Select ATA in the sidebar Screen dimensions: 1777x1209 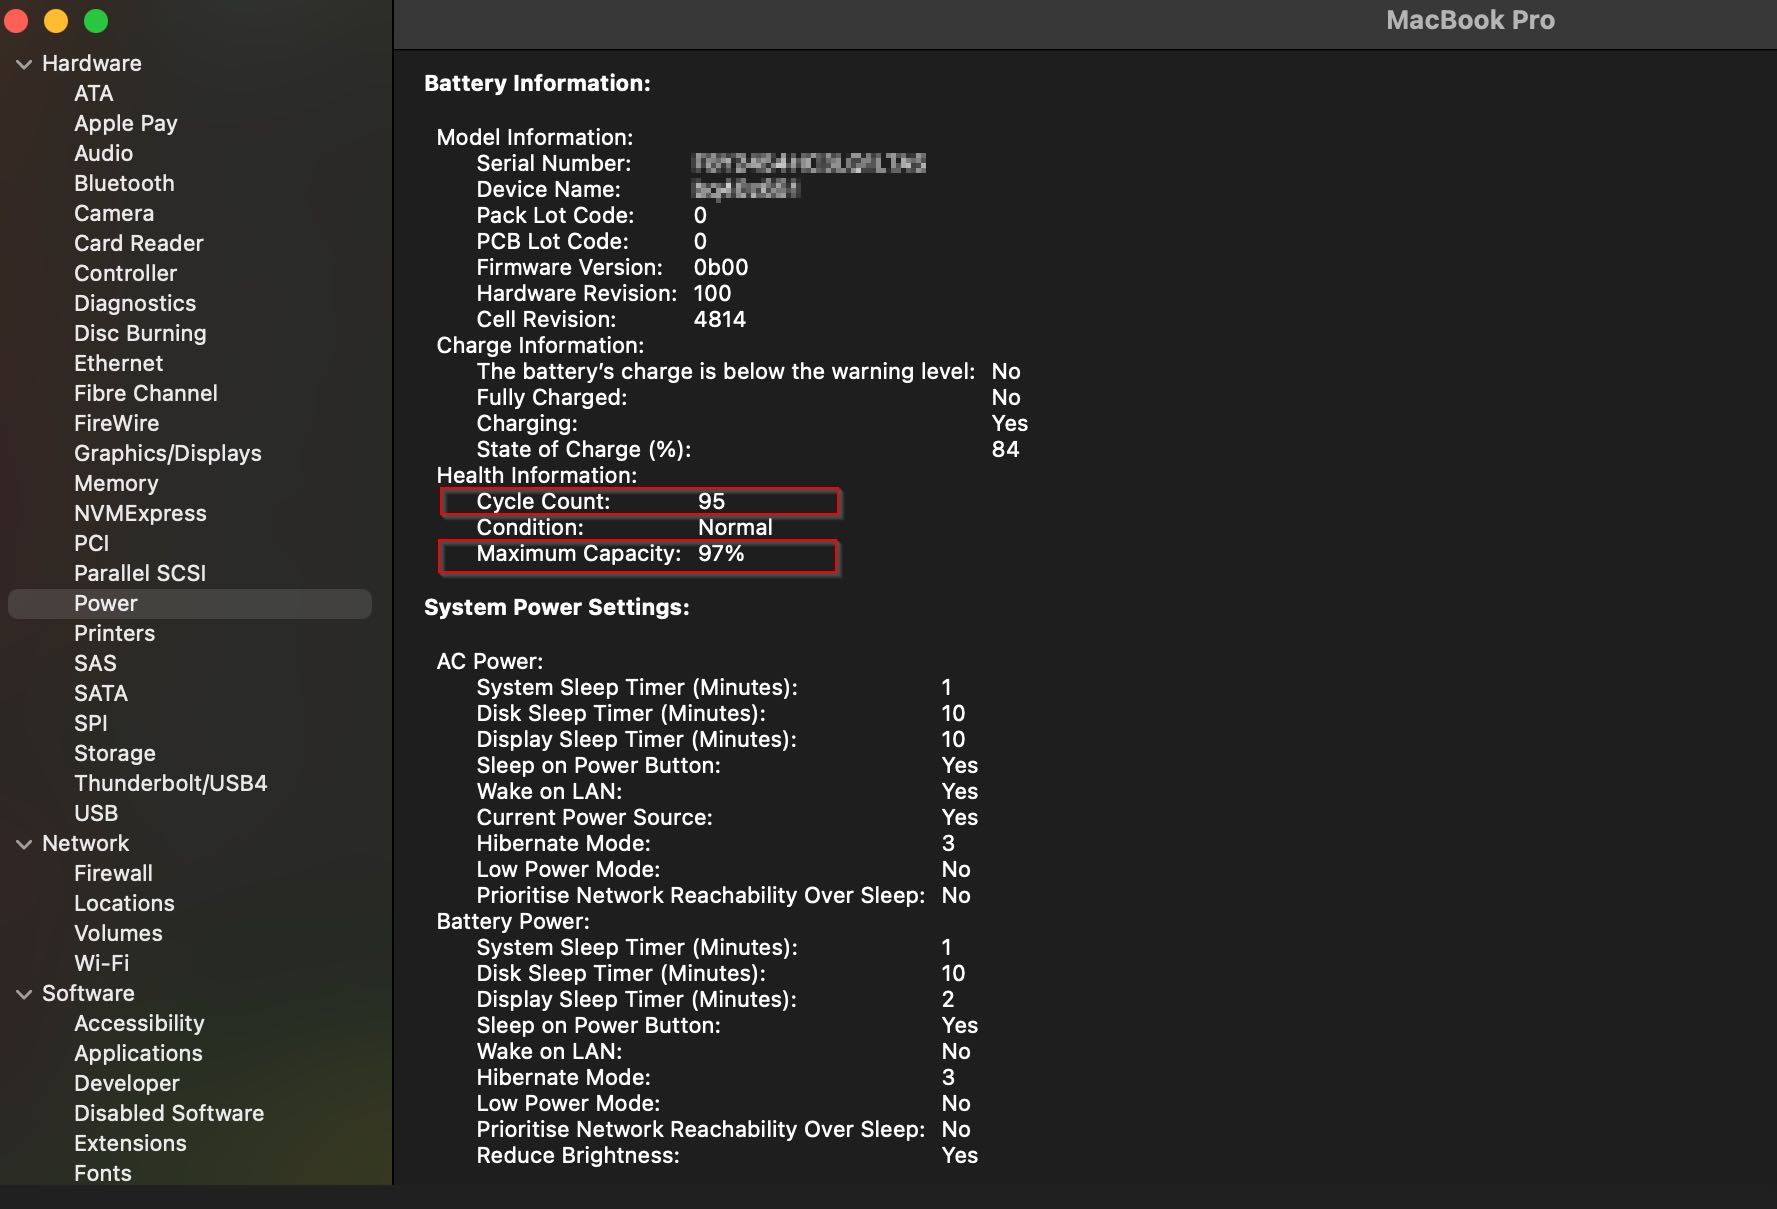pyautogui.click(x=94, y=93)
